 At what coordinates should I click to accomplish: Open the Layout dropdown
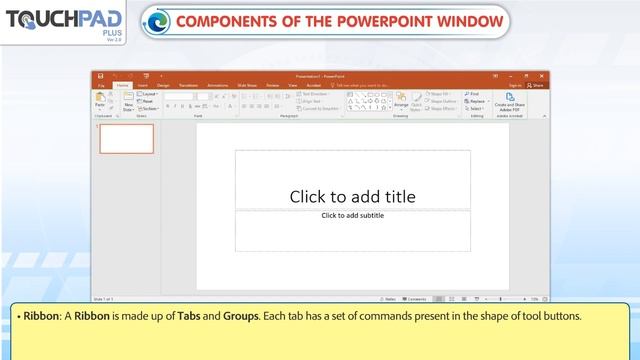[147, 94]
